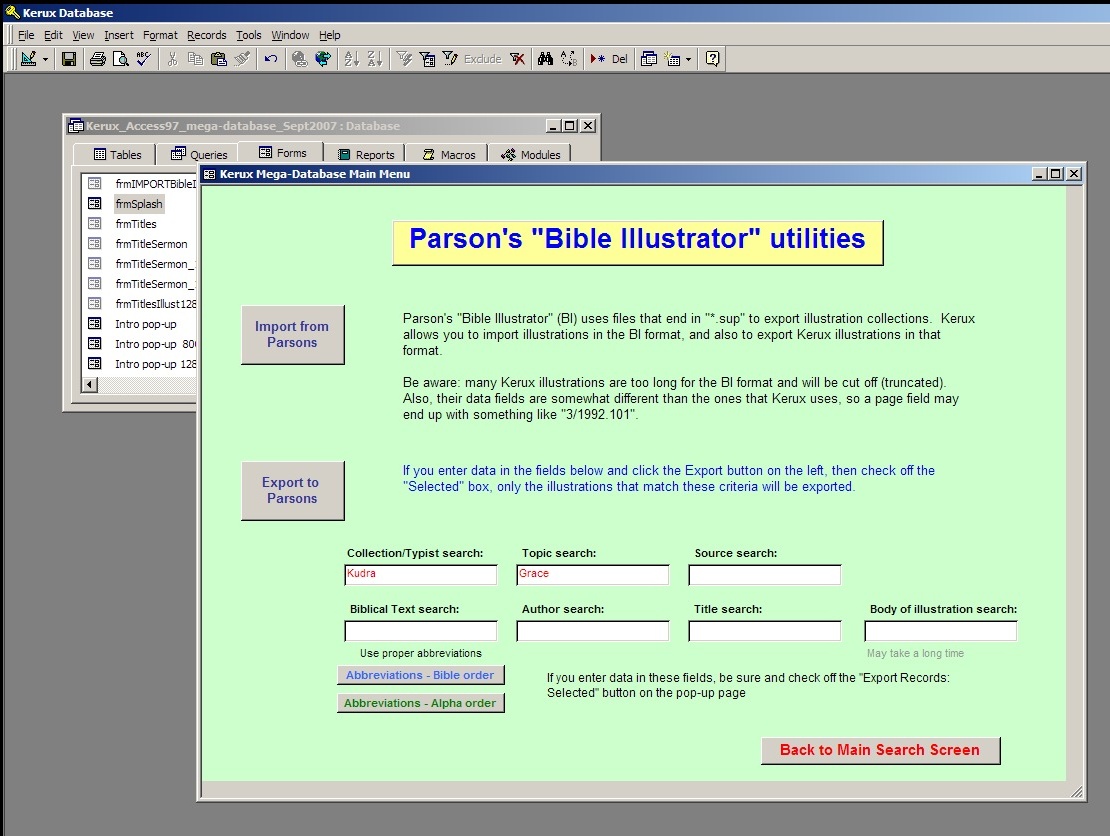Screen dimensions: 1110x836
Task: Open the View menu
Action: (83, 35)
